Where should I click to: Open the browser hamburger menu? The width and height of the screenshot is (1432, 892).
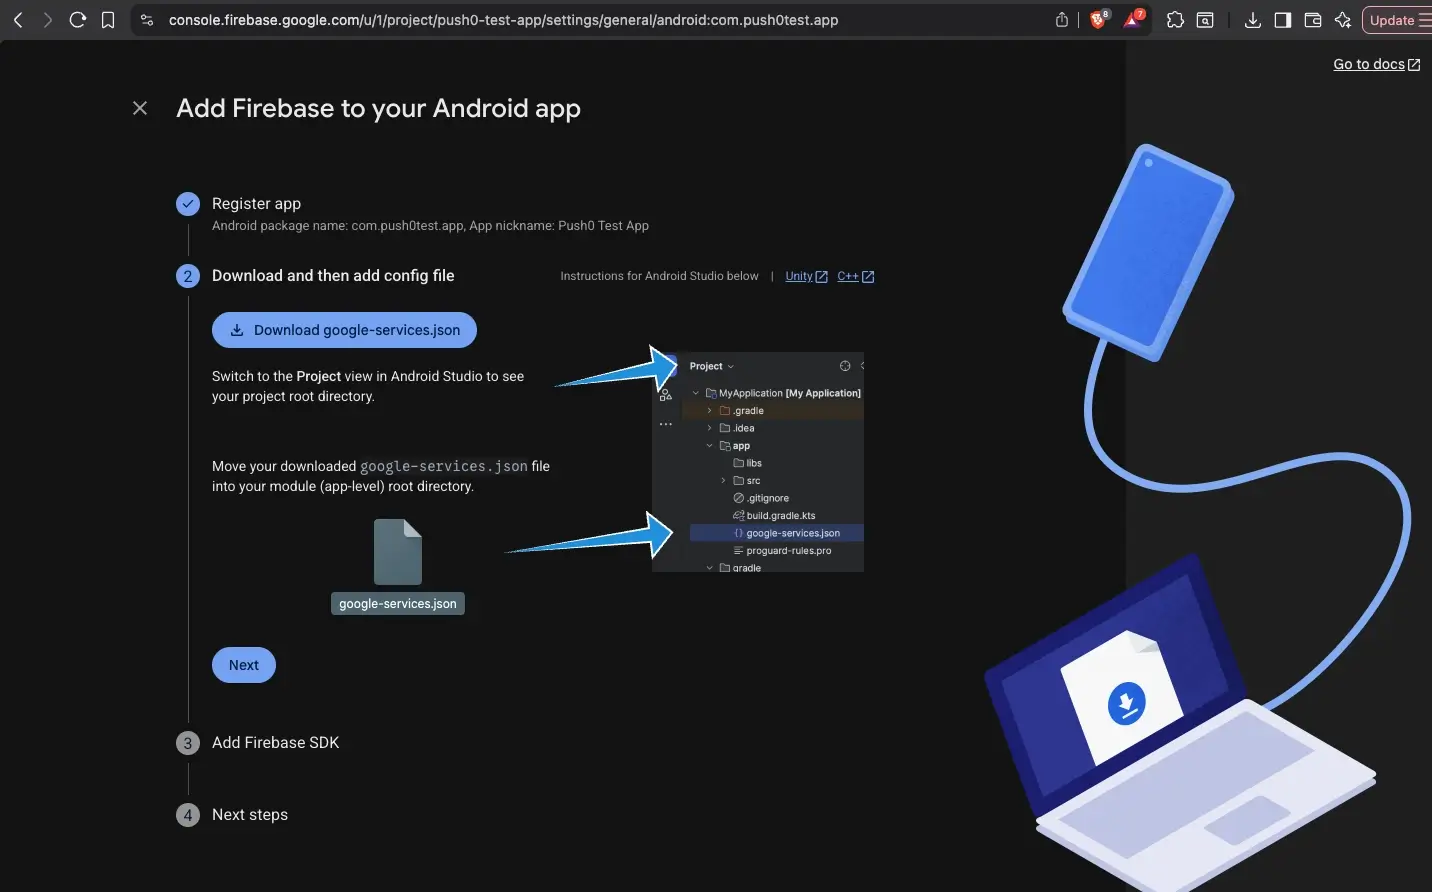point(1426,19)
